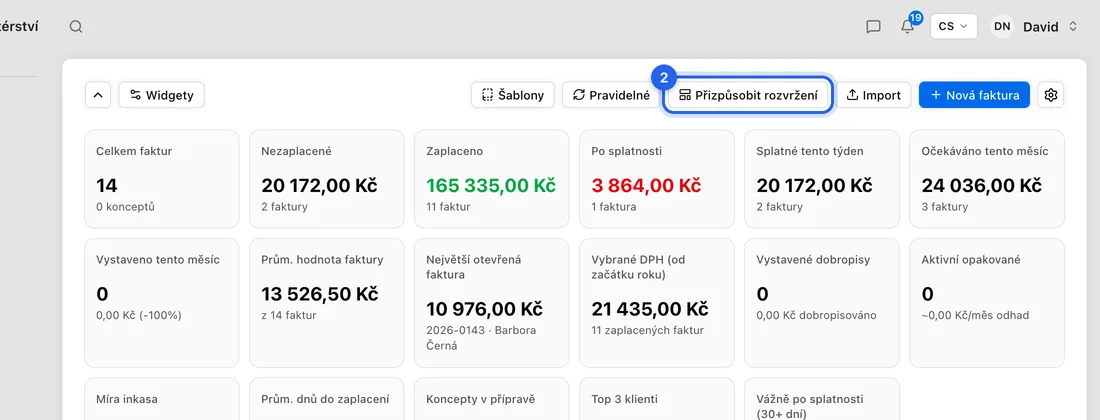The width and height of the screenshot is (1100, 420).
Task: Select the Celkem faktur widget card
Action: tap(161, 179)
